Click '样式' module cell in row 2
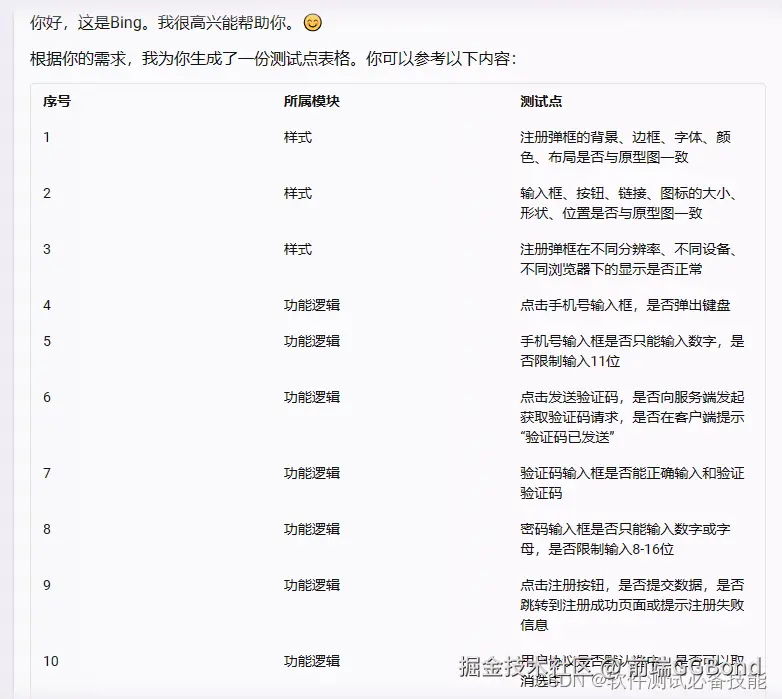Screen dimensions: 782x699 point(298,193)
